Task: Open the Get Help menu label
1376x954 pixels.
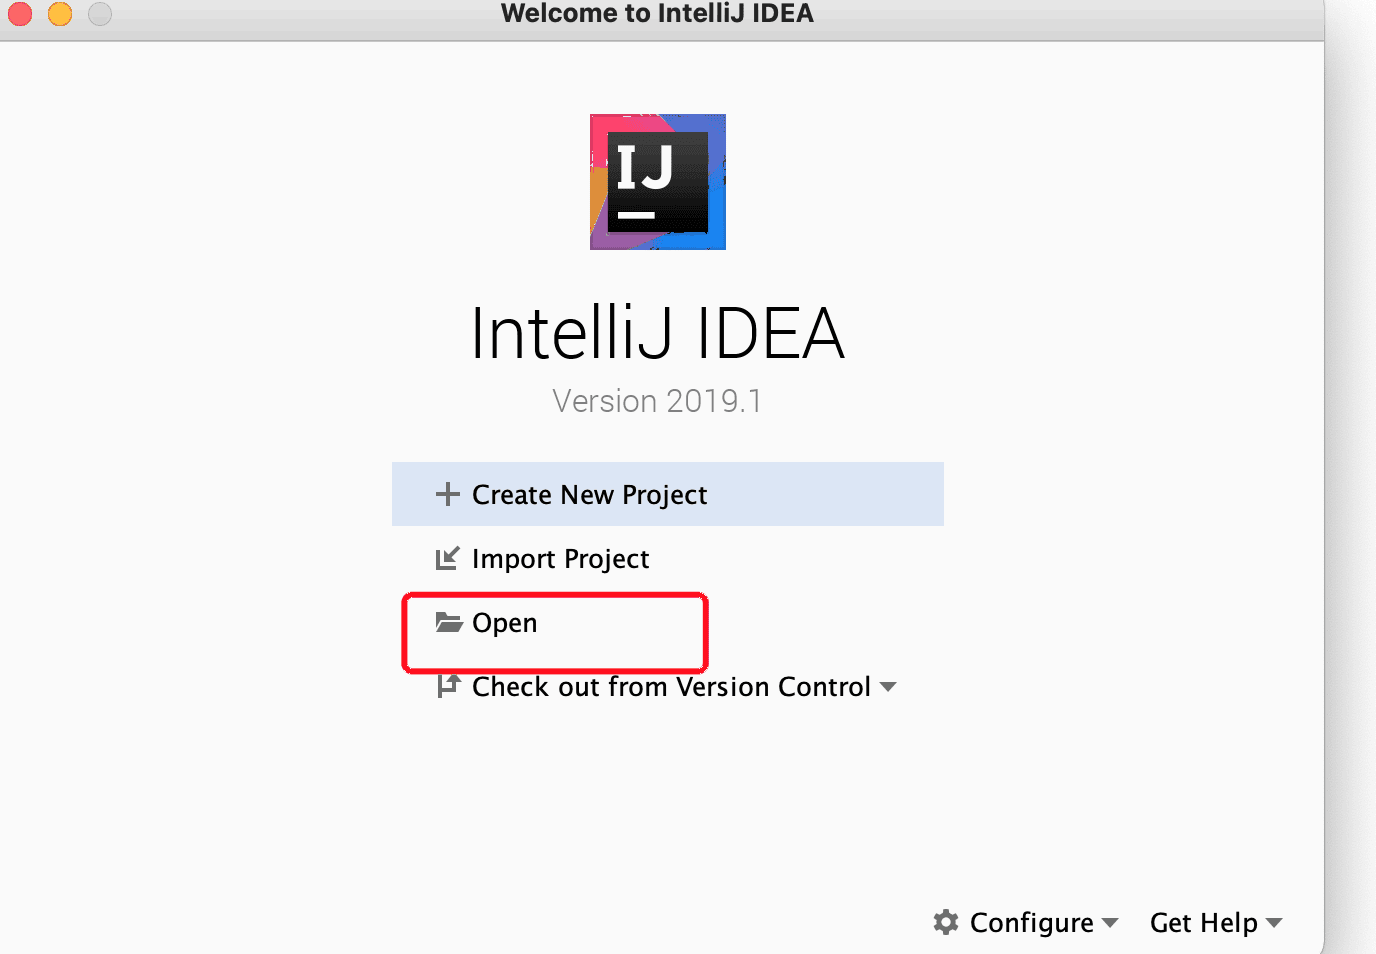Action: pos(1203,922)
